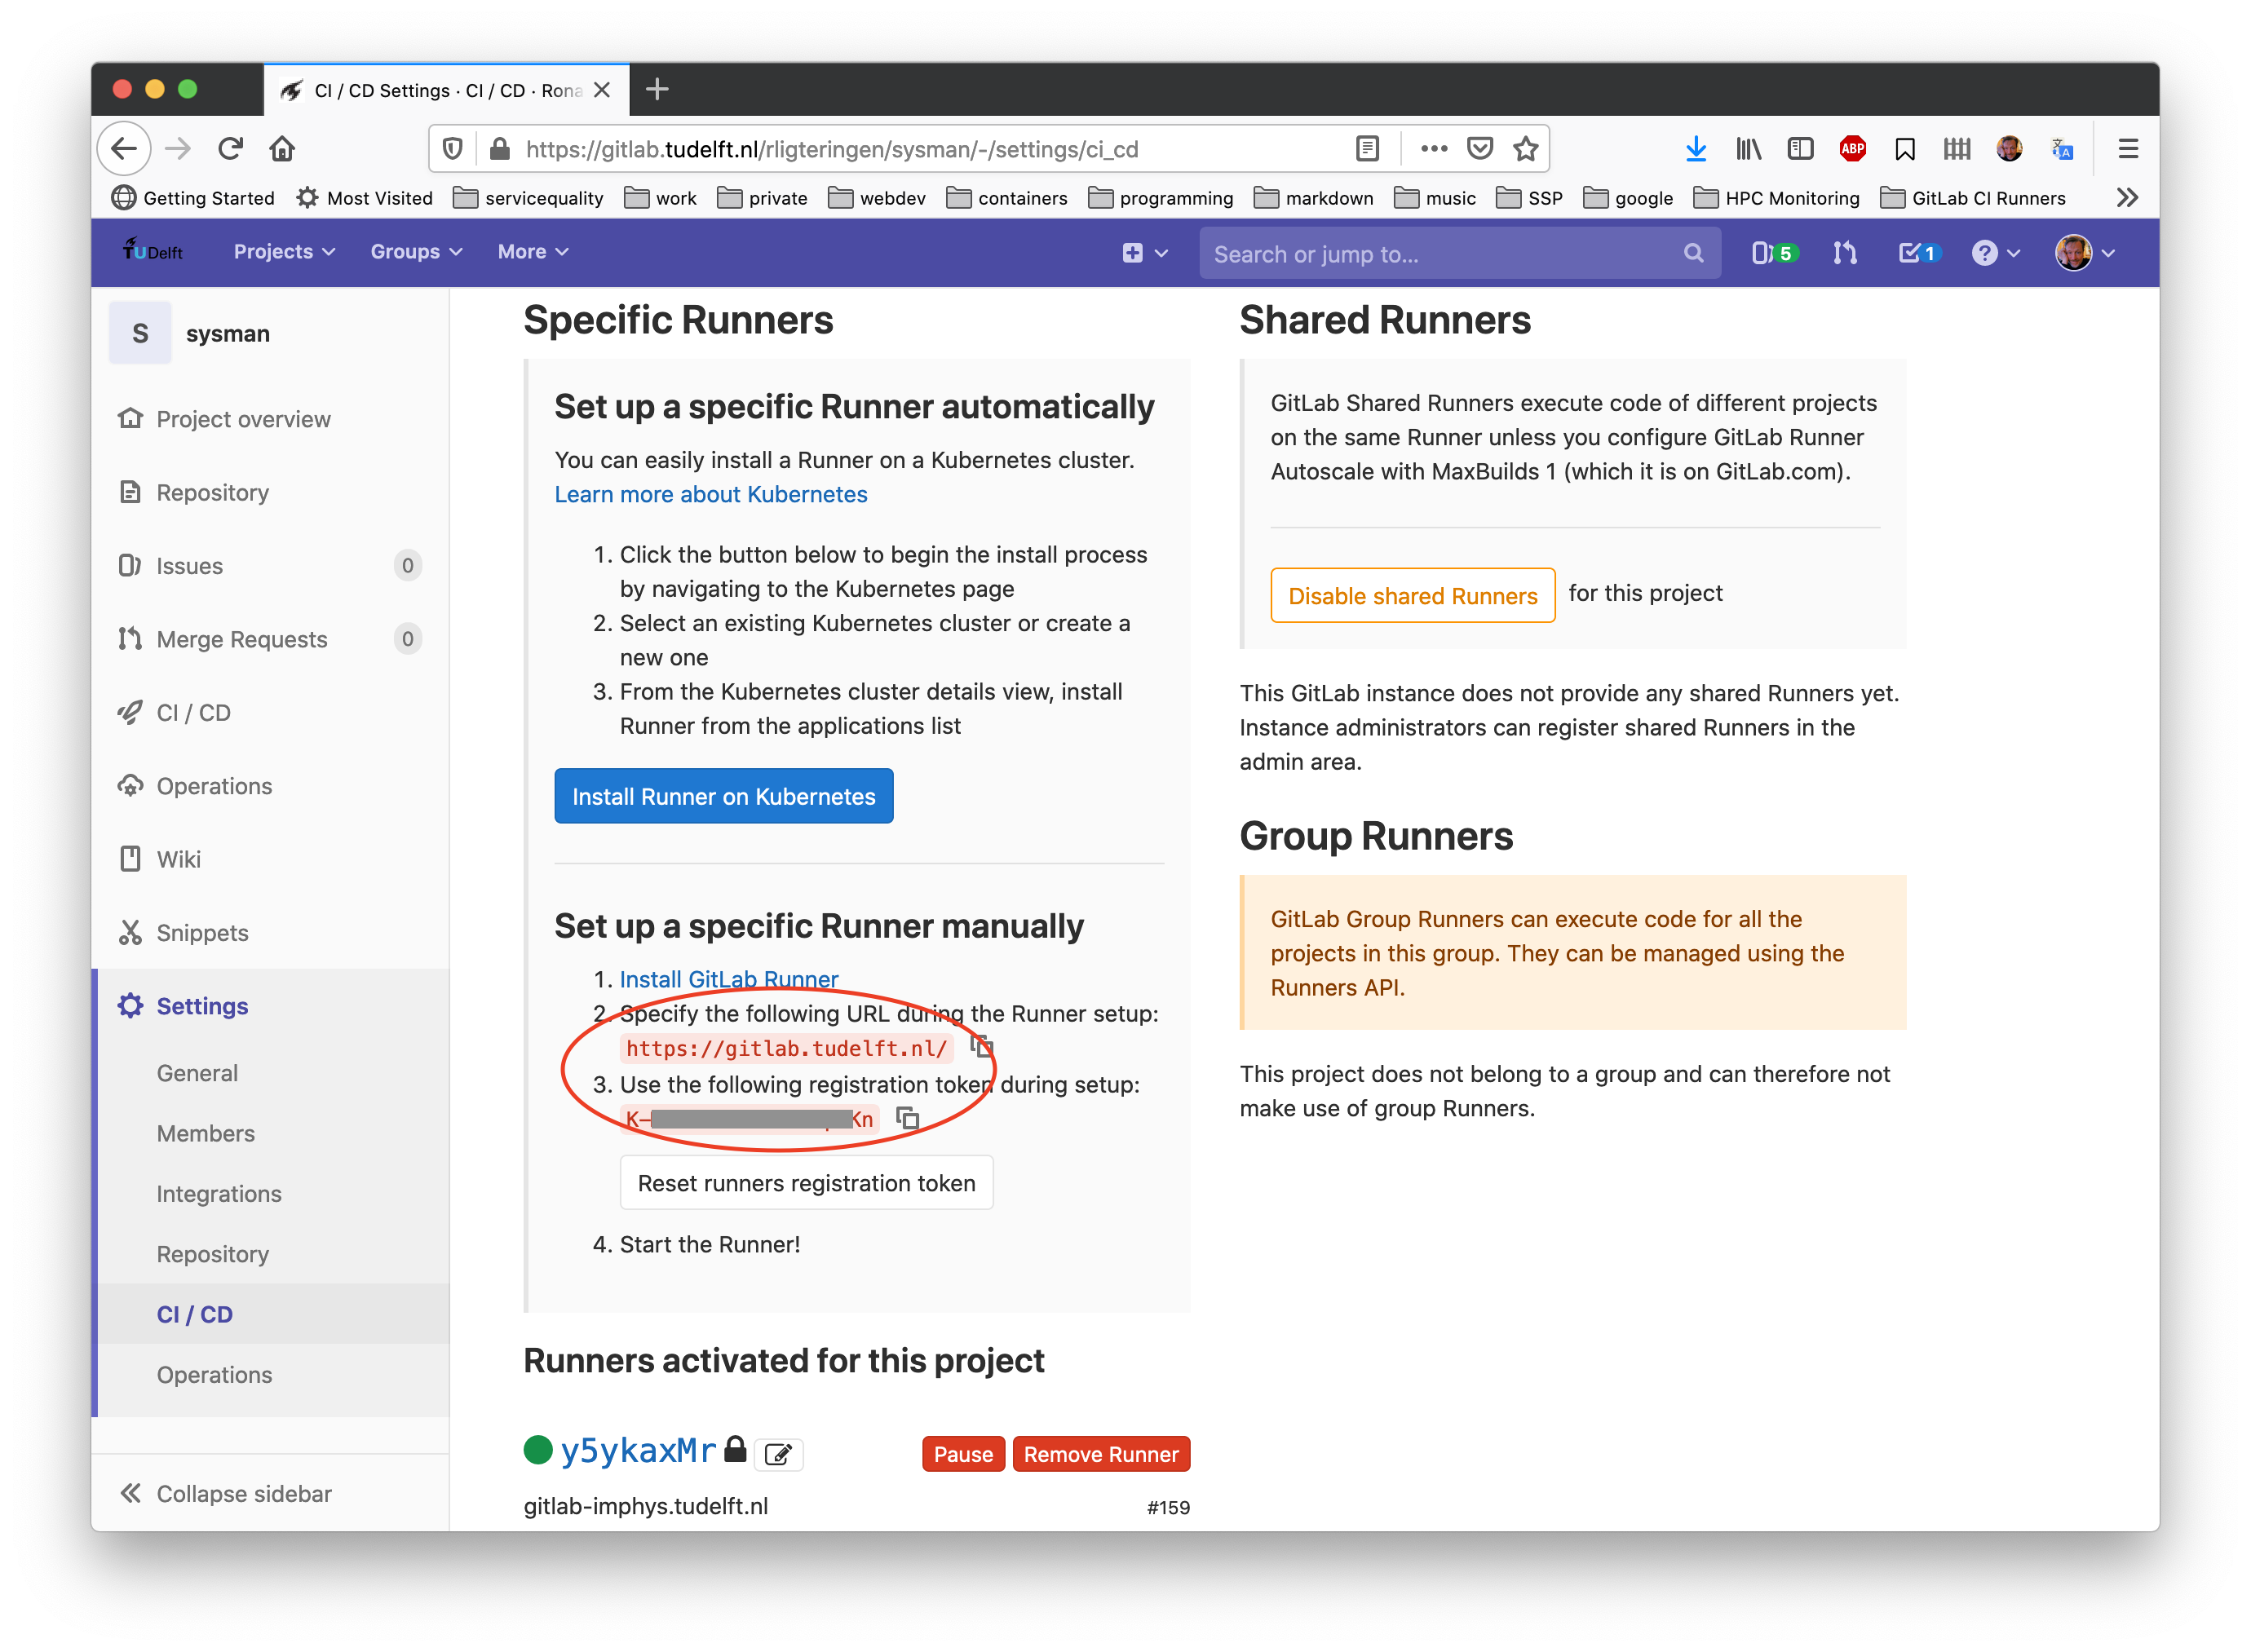Screen dimensions: 2251x1652
Task: Expand the Projects dropdown
Action: click(284, 252)
